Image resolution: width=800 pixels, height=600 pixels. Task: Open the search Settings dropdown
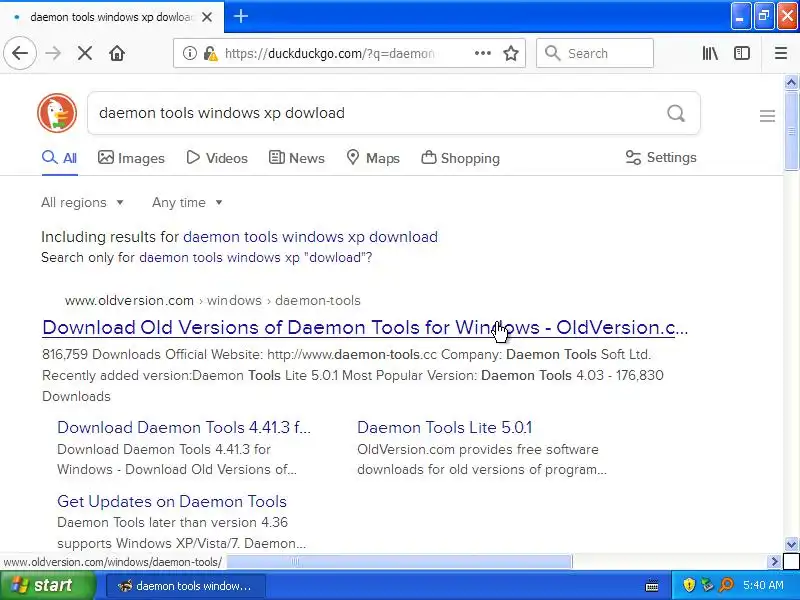[x=661, y=158]
